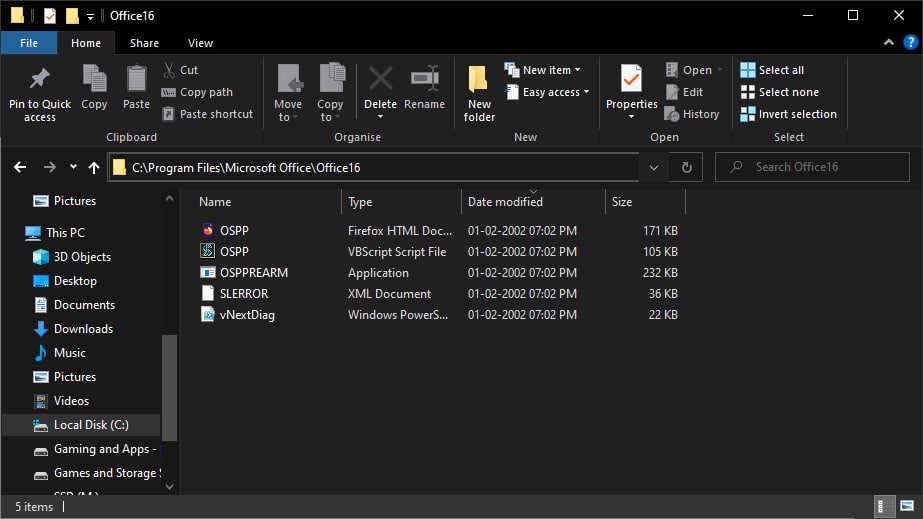Click the address bar path field
Screen dimensions: 923x519
tap(374, 168)
